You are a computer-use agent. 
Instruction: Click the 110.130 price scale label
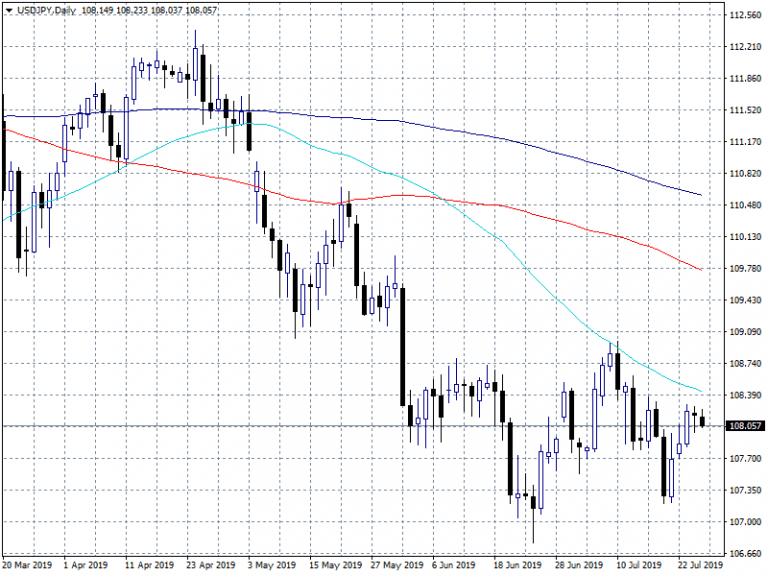(x=746, y=237)
